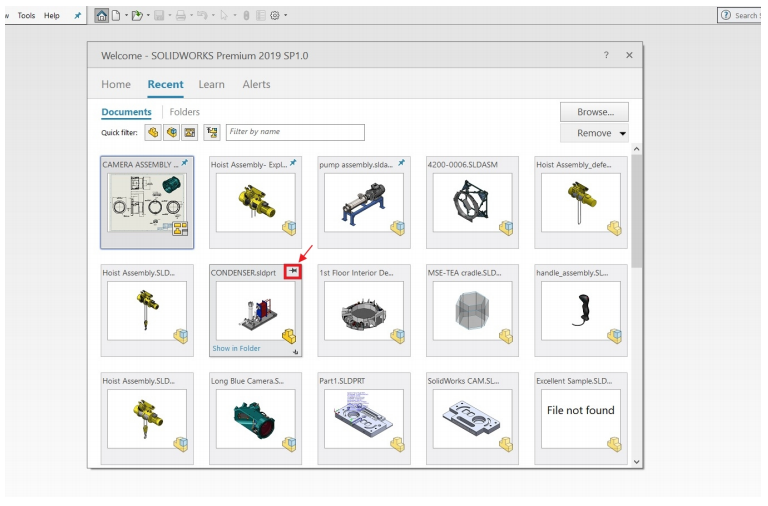The image size is (768, 506).
Task: Click the vertical scrollbar thumb
Action: (636, 211)
